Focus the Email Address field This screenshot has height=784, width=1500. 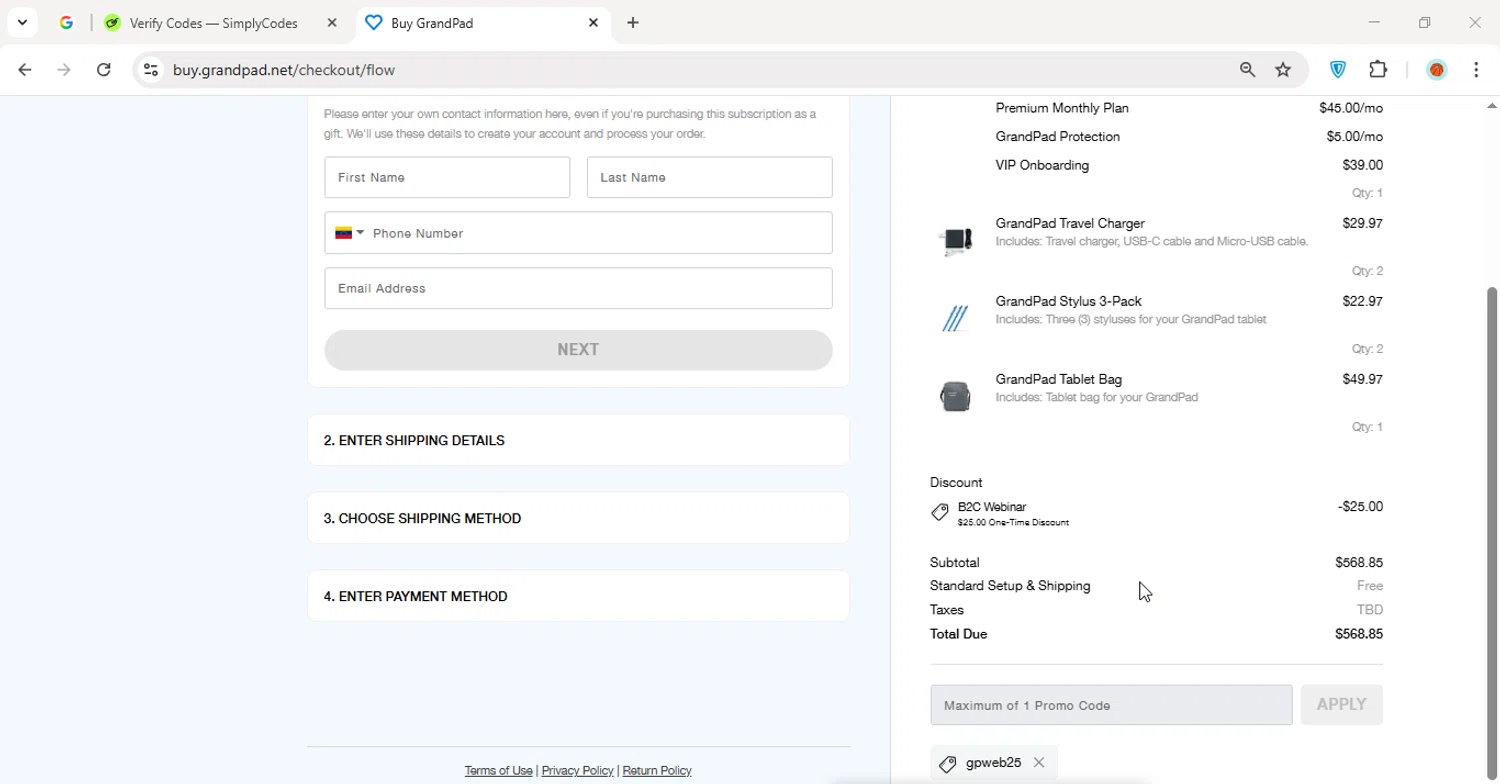coord(578,288)
